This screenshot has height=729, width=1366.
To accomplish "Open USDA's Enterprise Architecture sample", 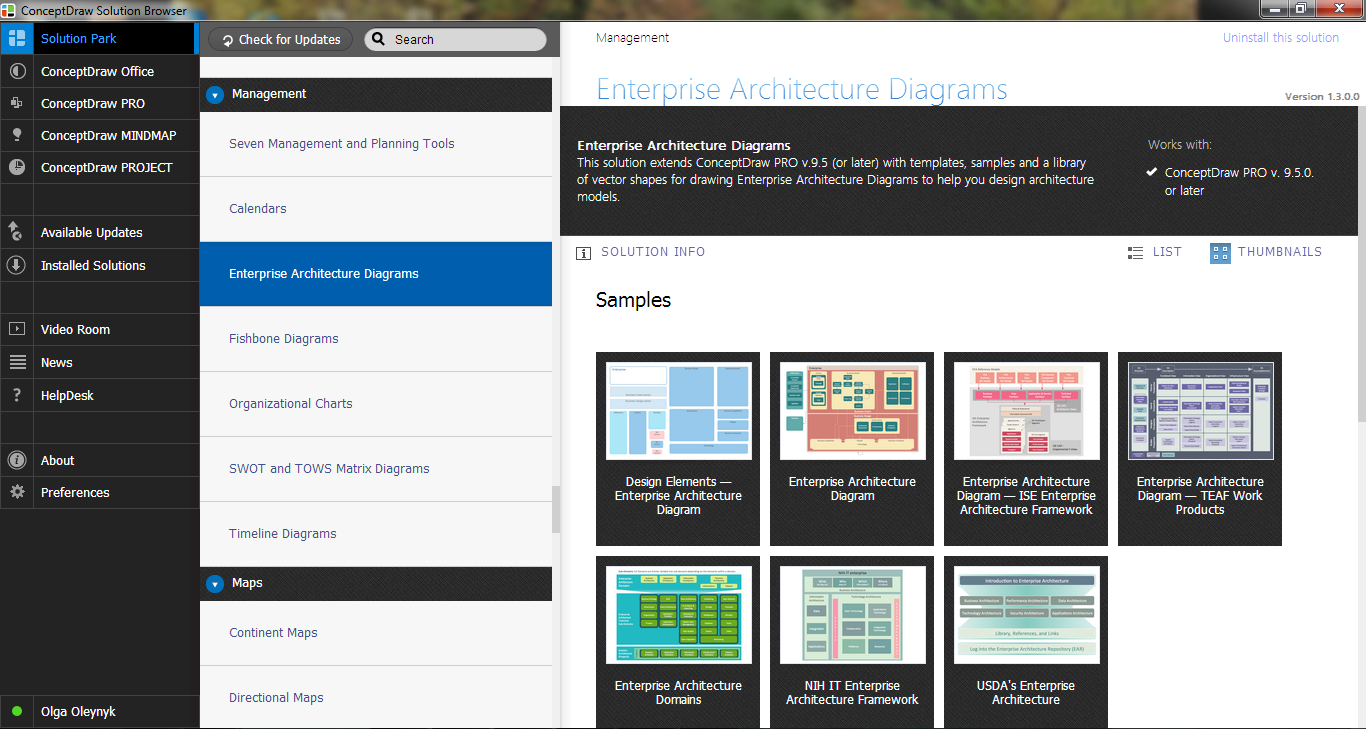I will point(1026,642).
